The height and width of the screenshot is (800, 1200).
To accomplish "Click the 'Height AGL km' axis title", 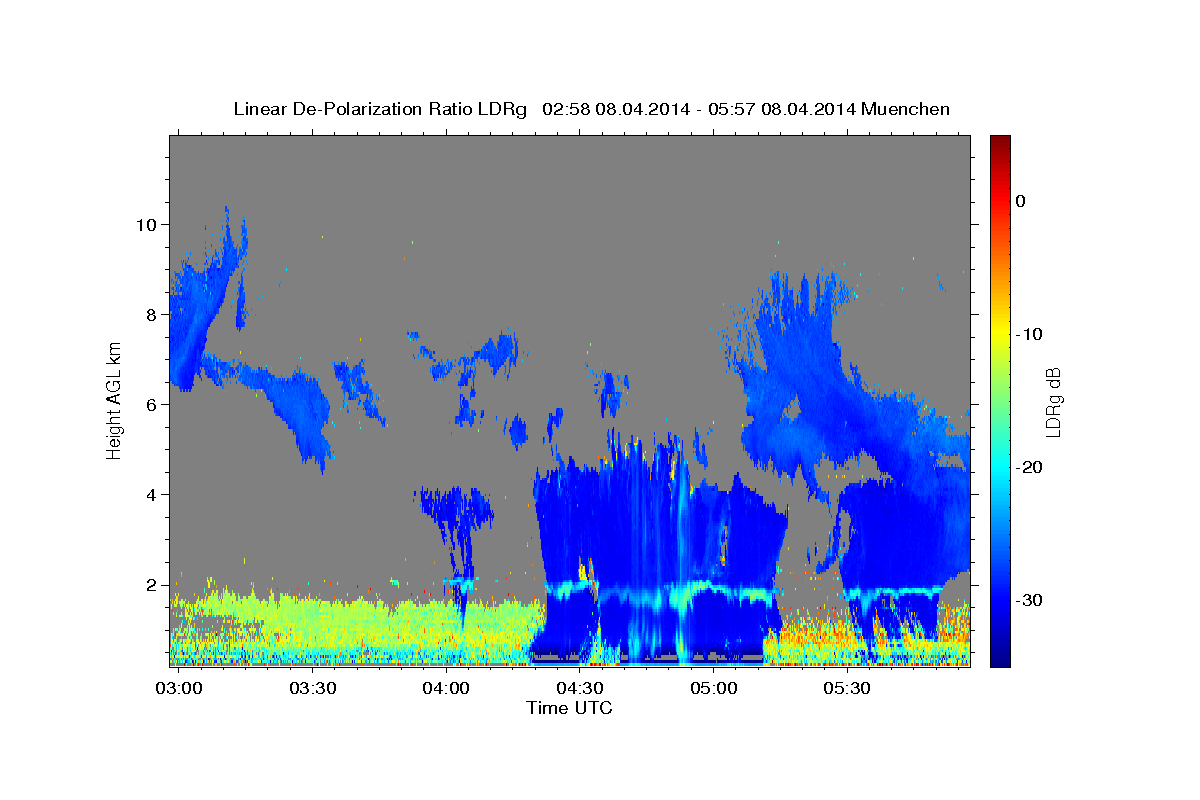I will [114, 401].
